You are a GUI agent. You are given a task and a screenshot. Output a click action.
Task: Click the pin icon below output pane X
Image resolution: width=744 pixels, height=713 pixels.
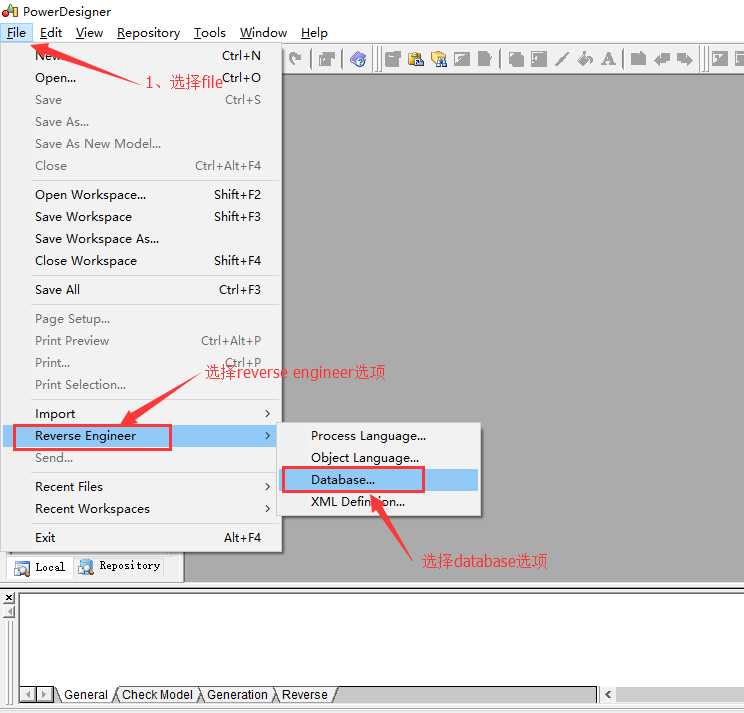[x=9, y=611]
